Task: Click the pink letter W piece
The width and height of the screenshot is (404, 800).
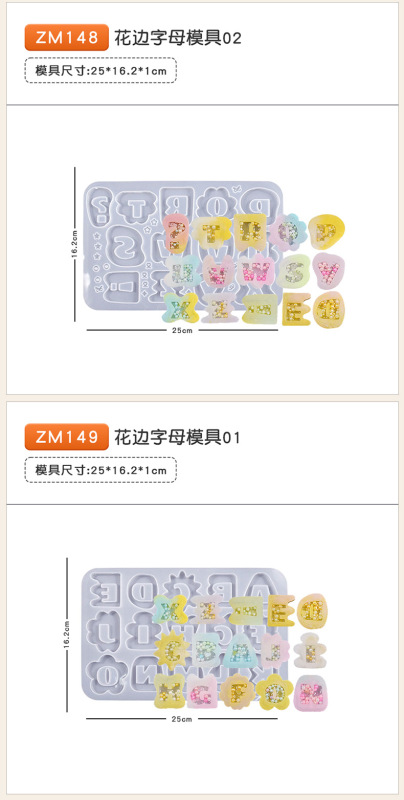Action: [x=254, y=270]
